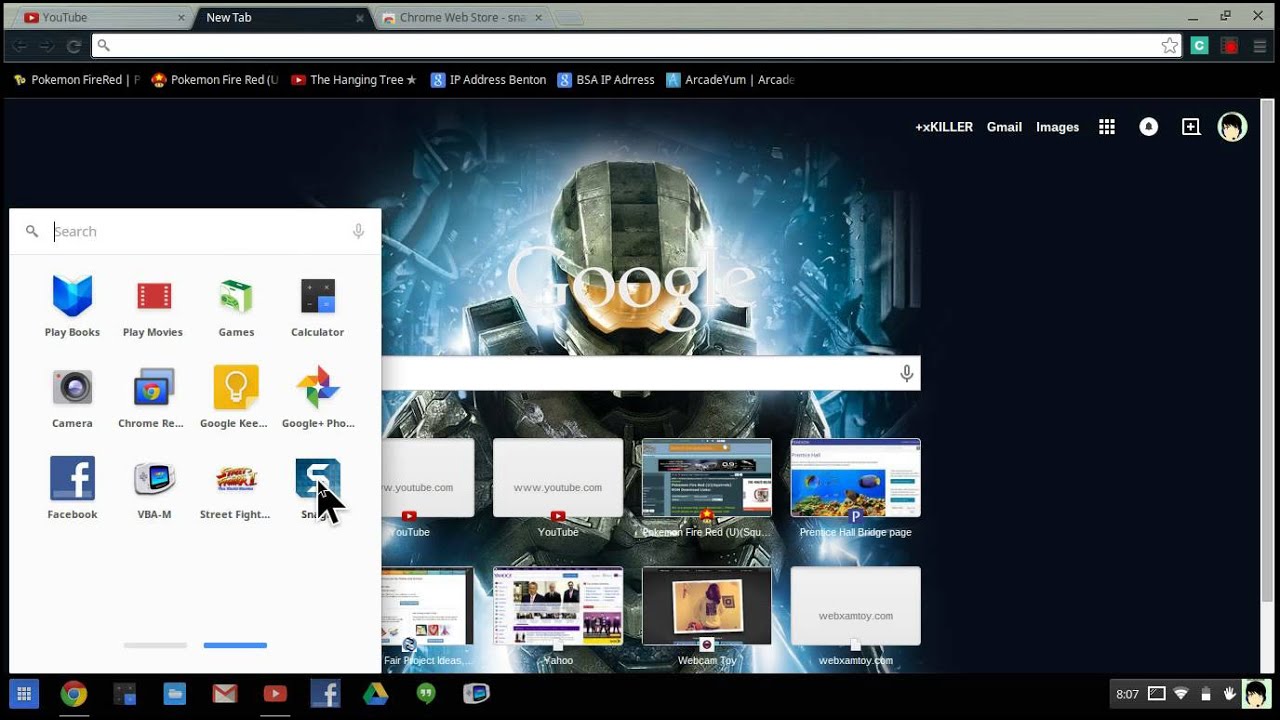Open Hangouts on the shelf

426,693
